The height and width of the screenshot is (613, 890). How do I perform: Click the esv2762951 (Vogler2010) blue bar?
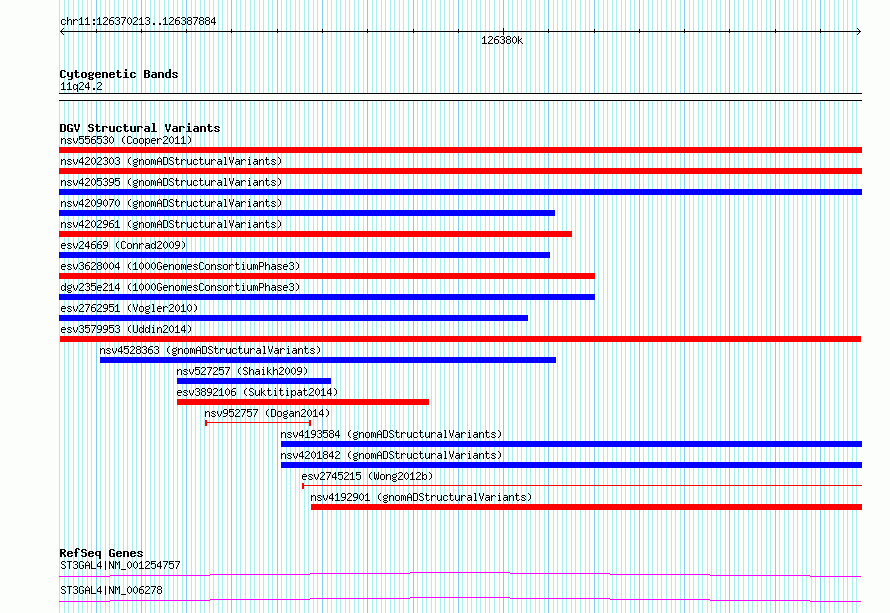click(293, 318)
